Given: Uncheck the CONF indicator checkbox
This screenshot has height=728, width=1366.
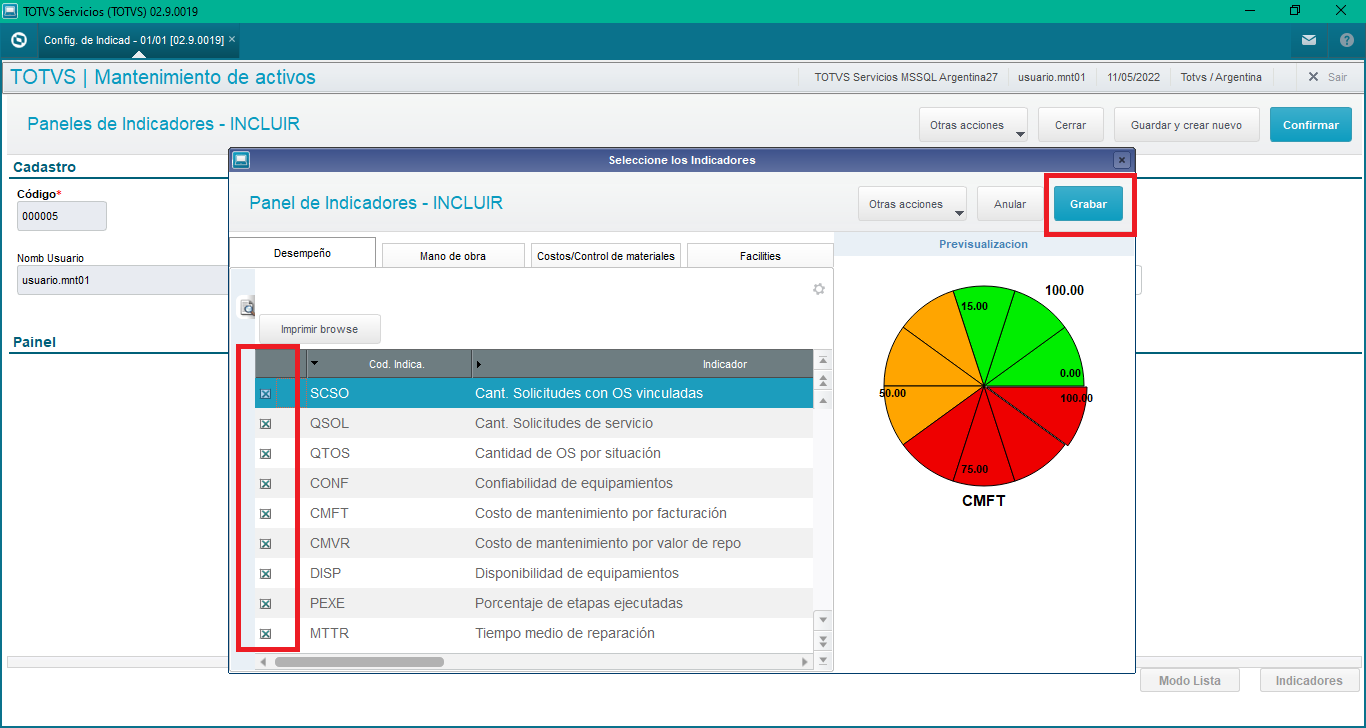Looking at the screenshot, I should click(x=266, y=484).
